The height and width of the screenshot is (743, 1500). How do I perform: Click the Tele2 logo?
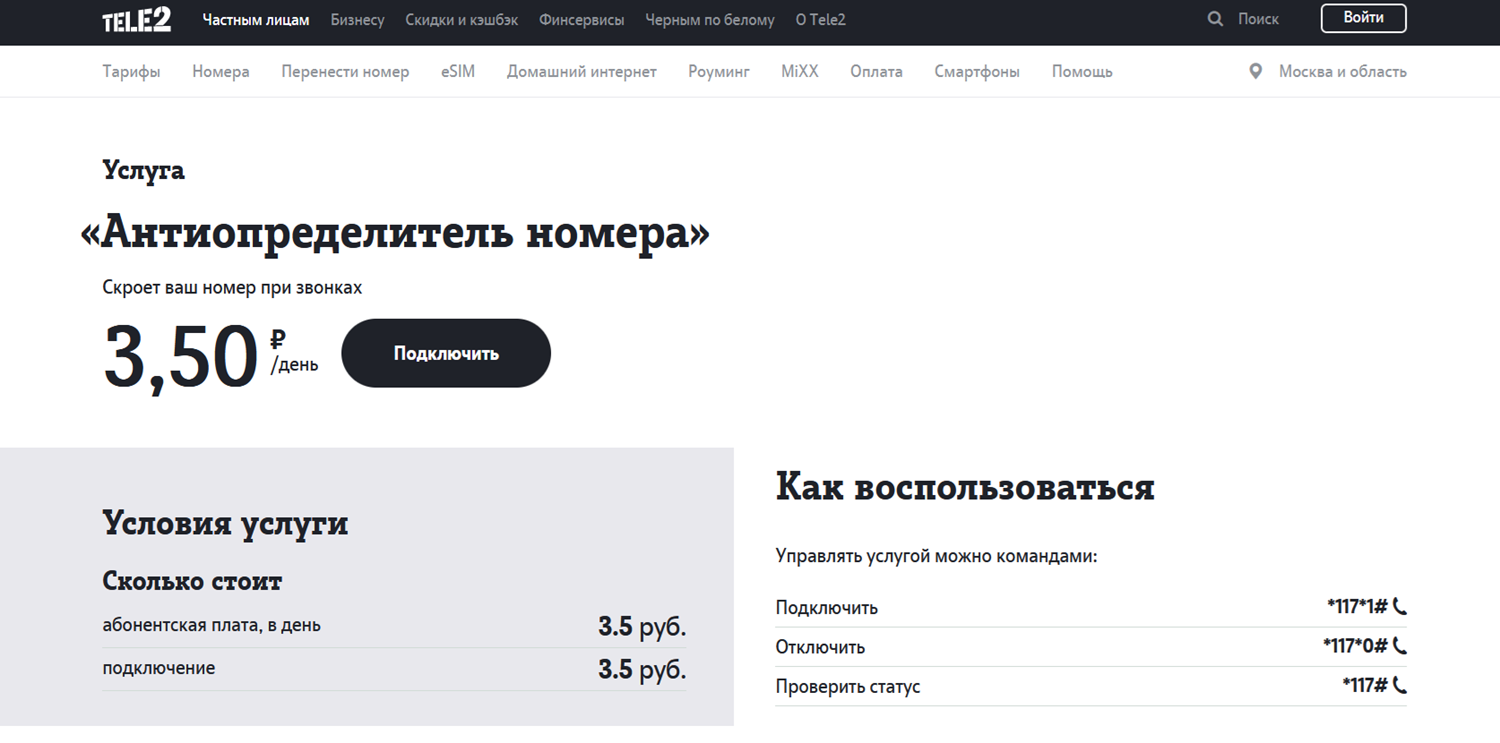[137, 20]
